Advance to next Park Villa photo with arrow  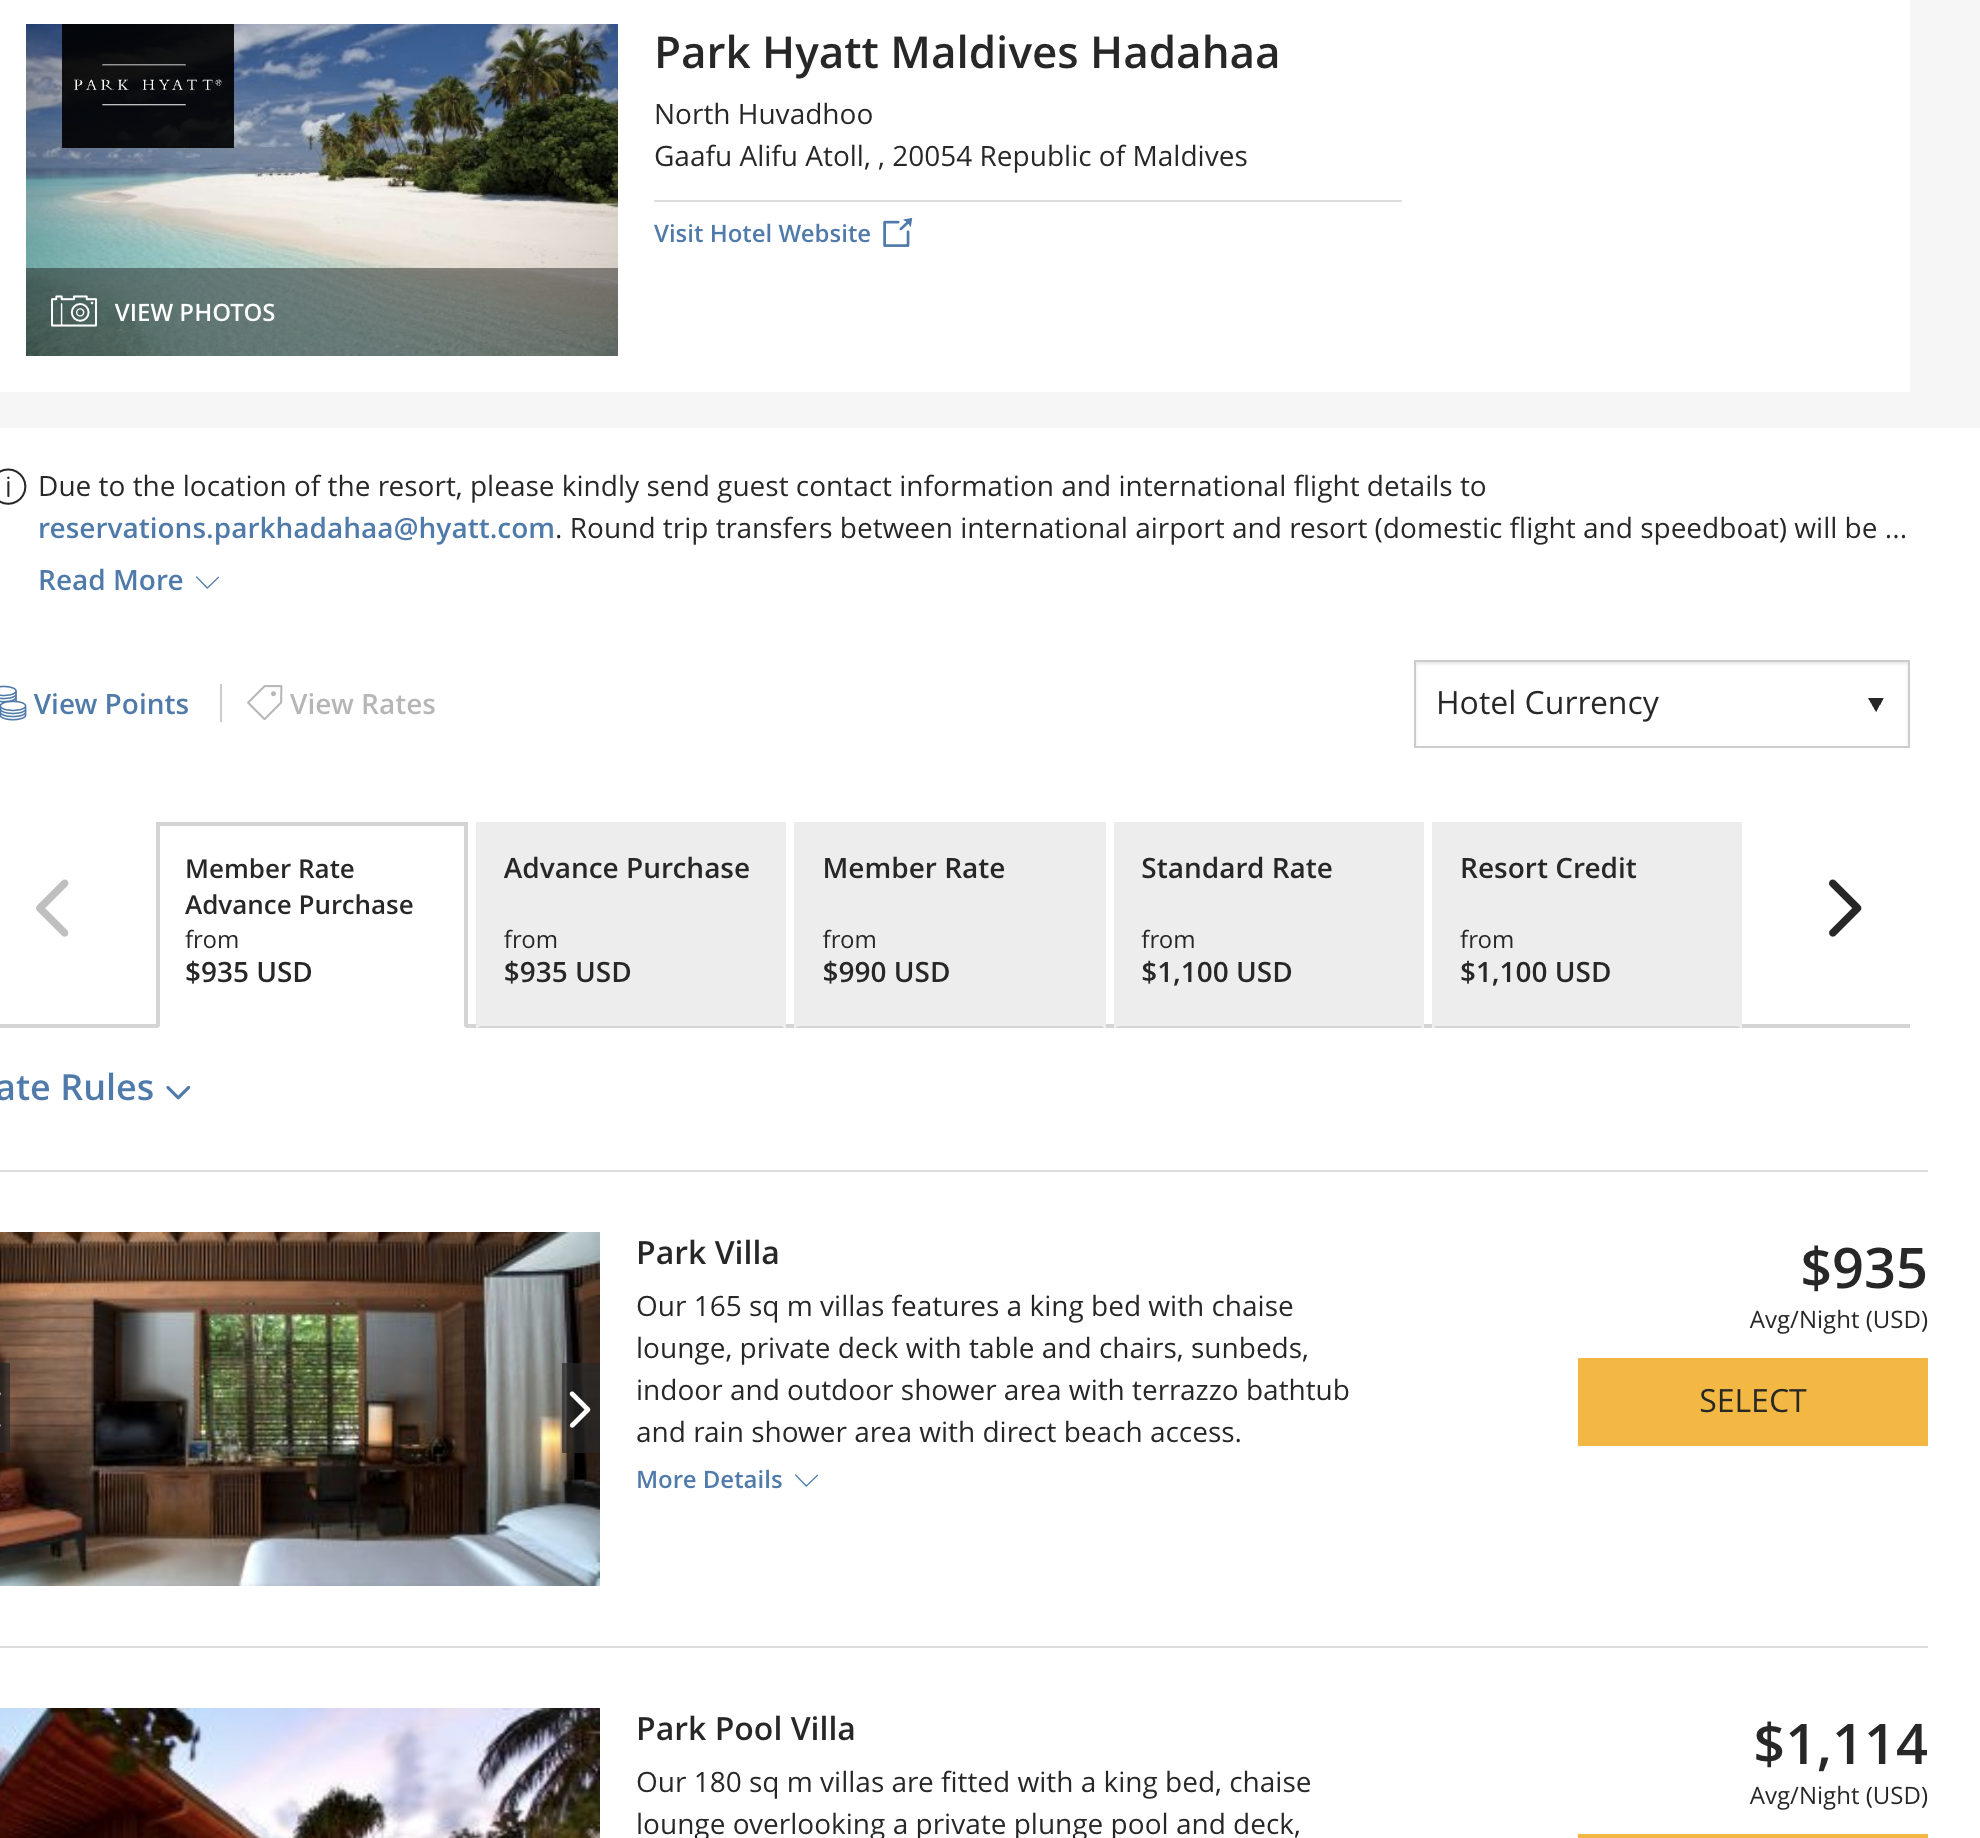580,1410
